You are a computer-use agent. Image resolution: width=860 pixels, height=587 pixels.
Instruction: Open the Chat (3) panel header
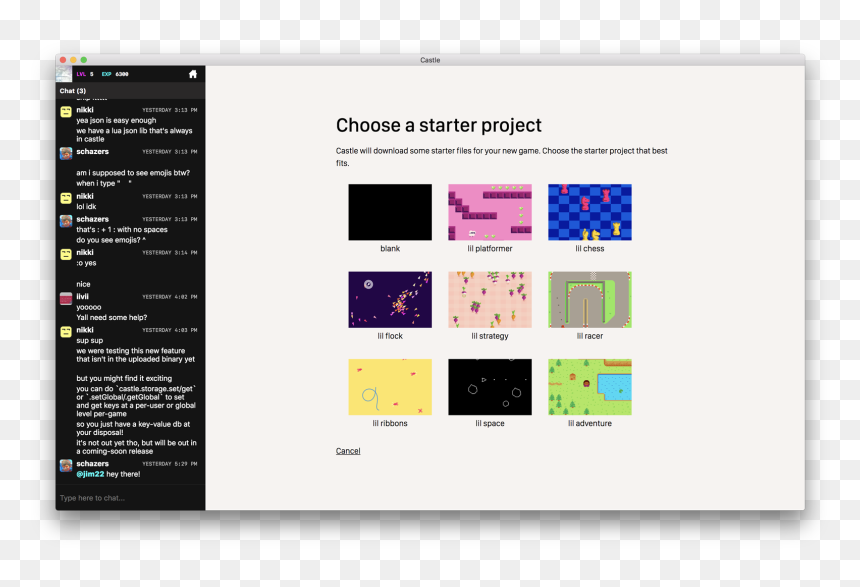coord(131,91)
